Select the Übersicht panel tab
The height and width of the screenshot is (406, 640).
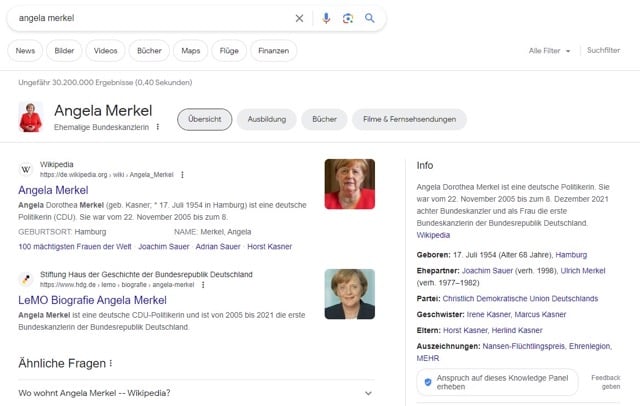[x=204, y=119]
